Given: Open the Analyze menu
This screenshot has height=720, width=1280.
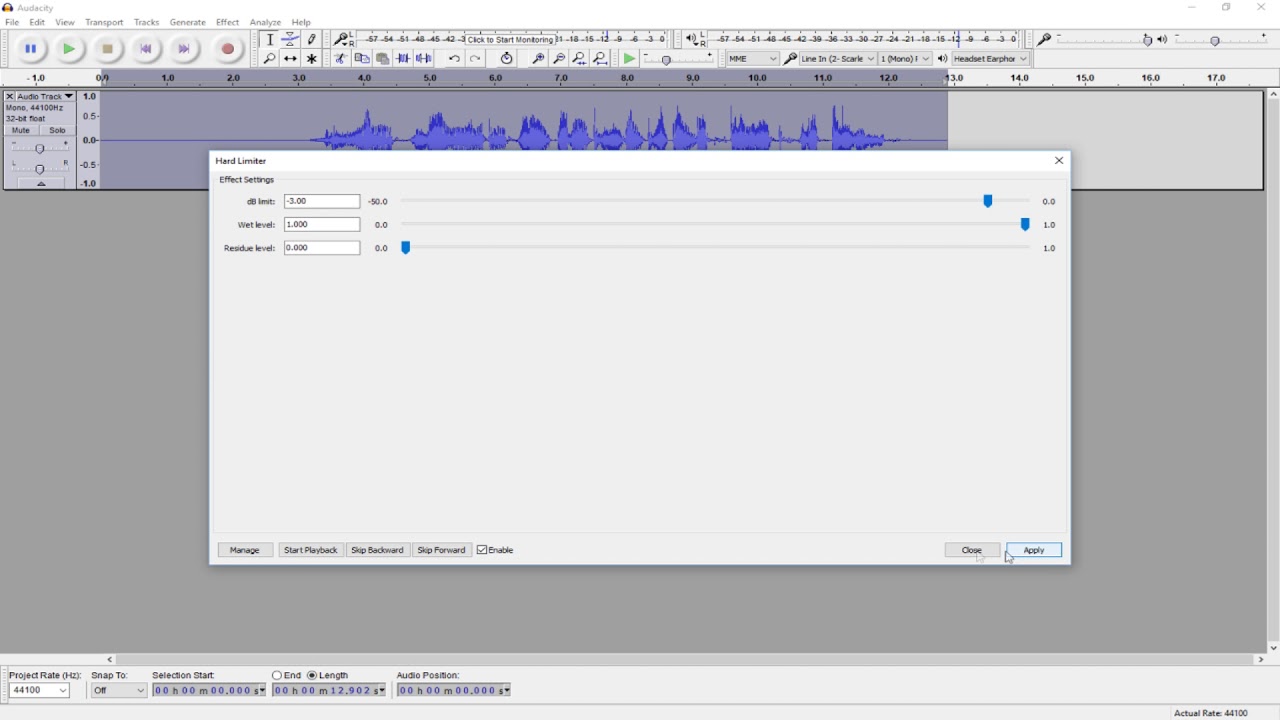Looking at the screenshot, I should [265, 22].
